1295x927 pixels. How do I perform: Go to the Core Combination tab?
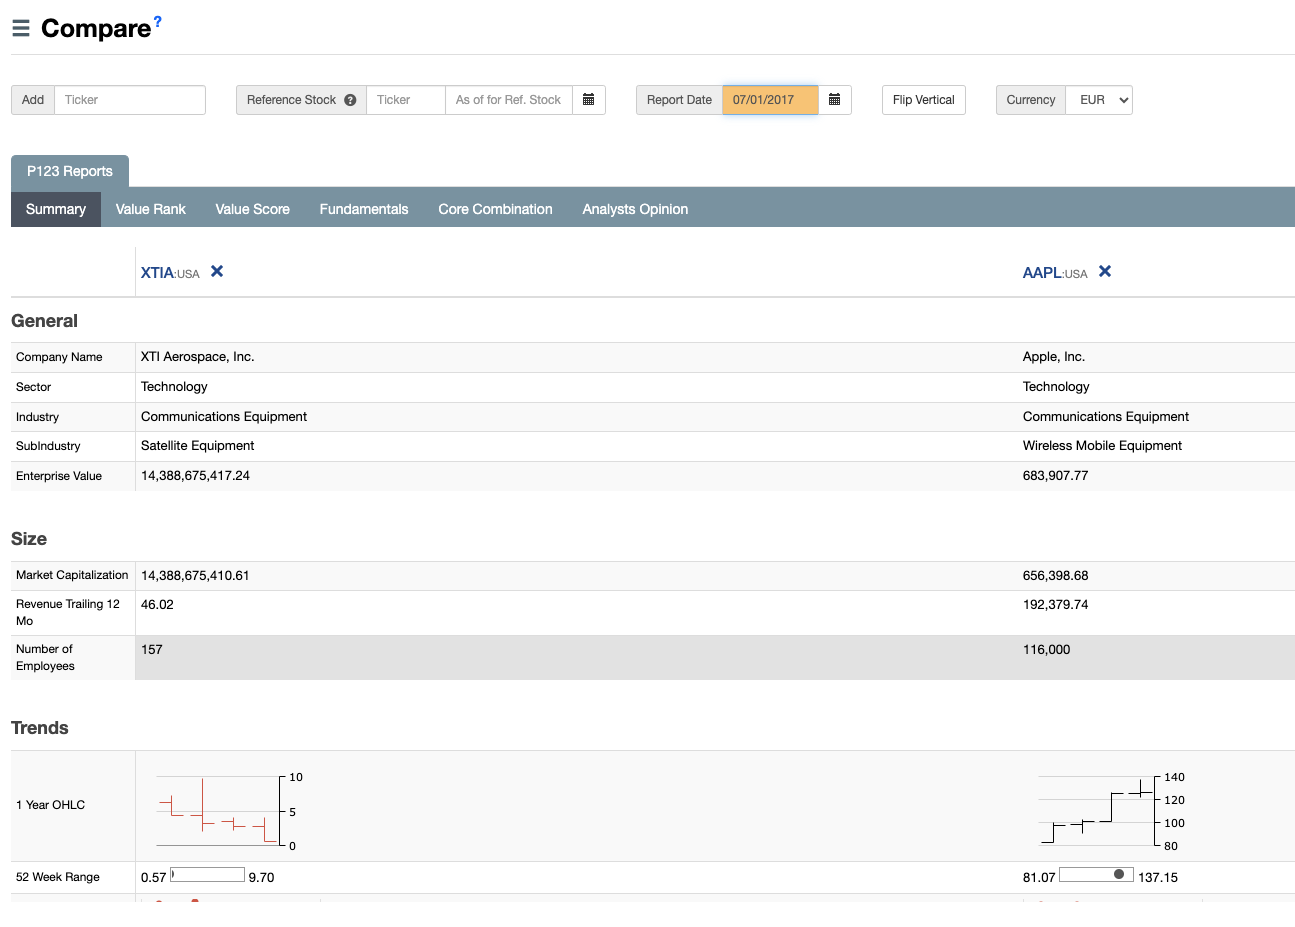coord(496,209)
